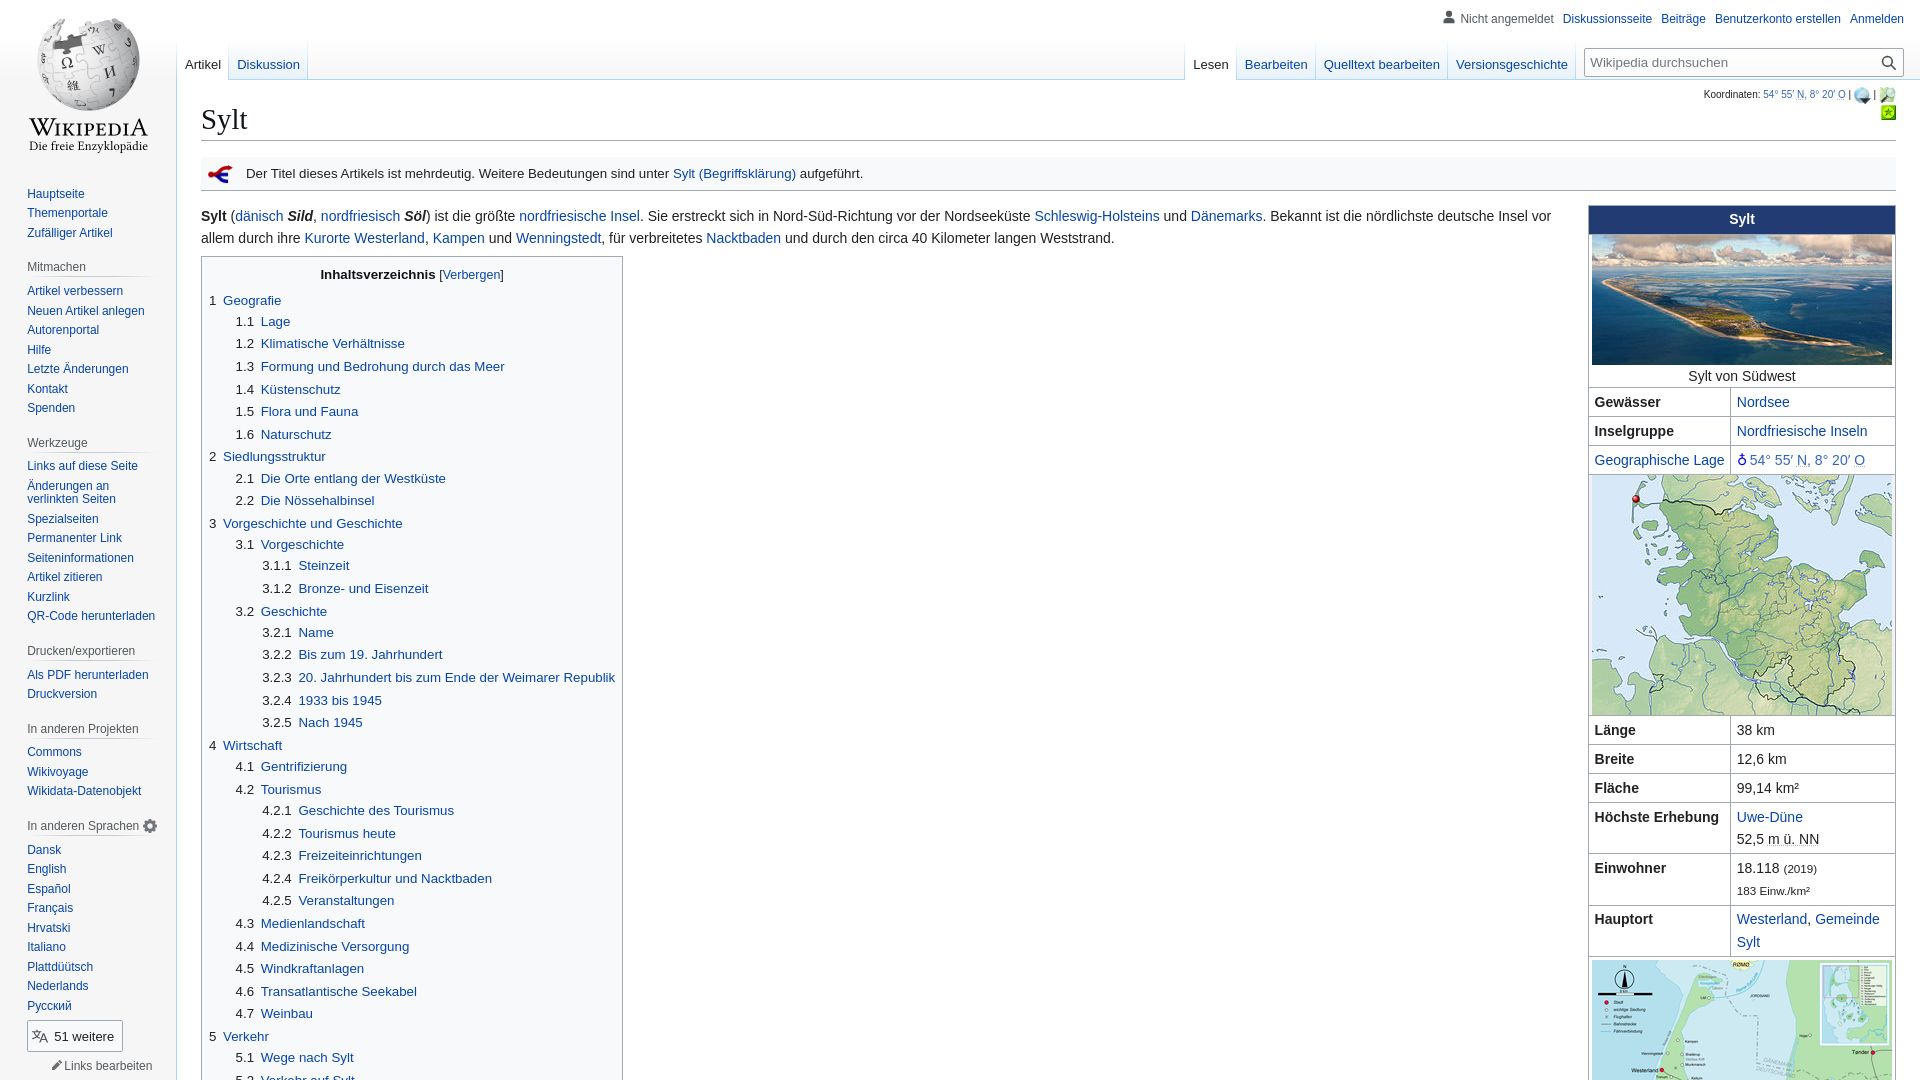Open Quelltext bearbeiten menu item
The width and height of the screenshot is (1920, 1080).
click(1382, 65)
